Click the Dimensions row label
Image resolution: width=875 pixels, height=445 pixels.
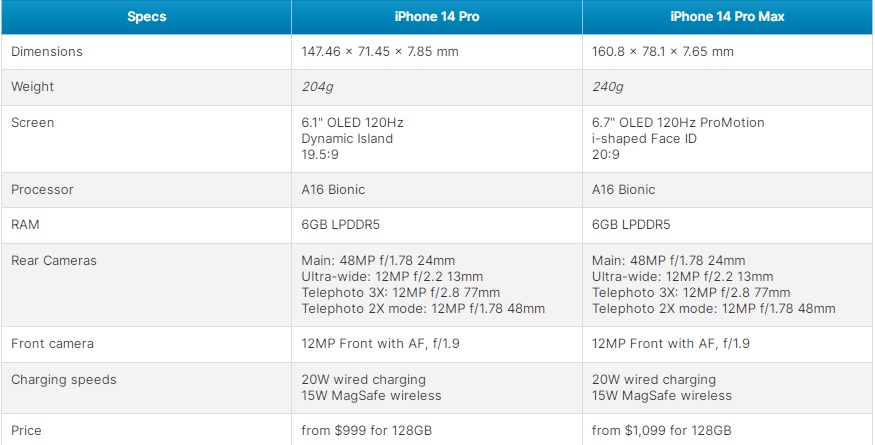(x=47, y=51)
